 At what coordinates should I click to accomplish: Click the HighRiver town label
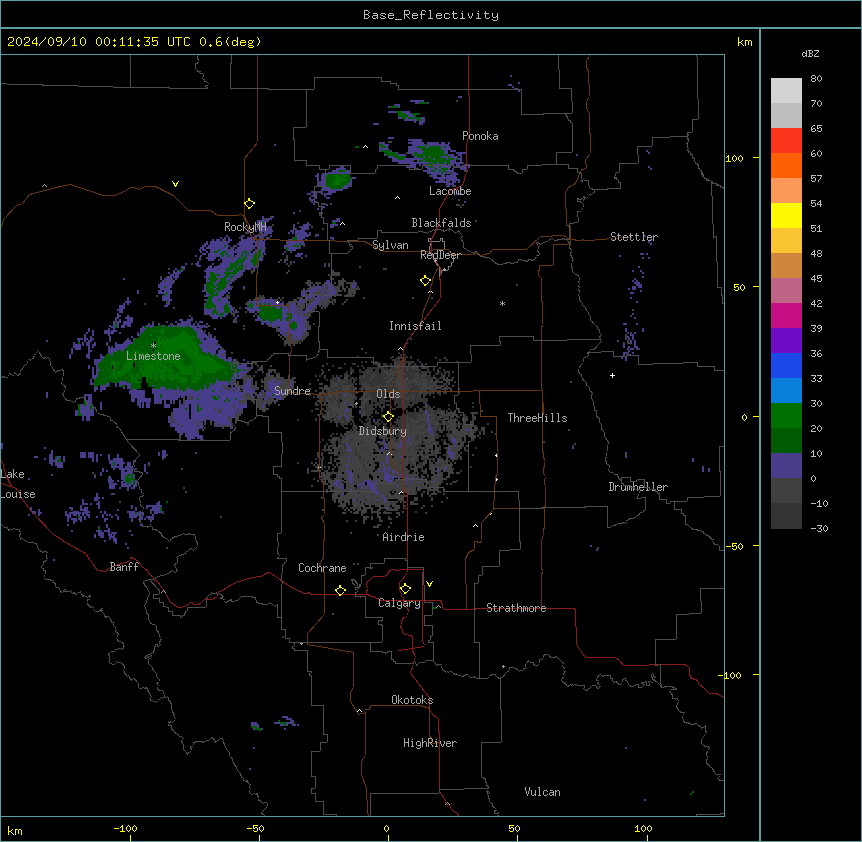pyautogui.click(x=430, y=743)
